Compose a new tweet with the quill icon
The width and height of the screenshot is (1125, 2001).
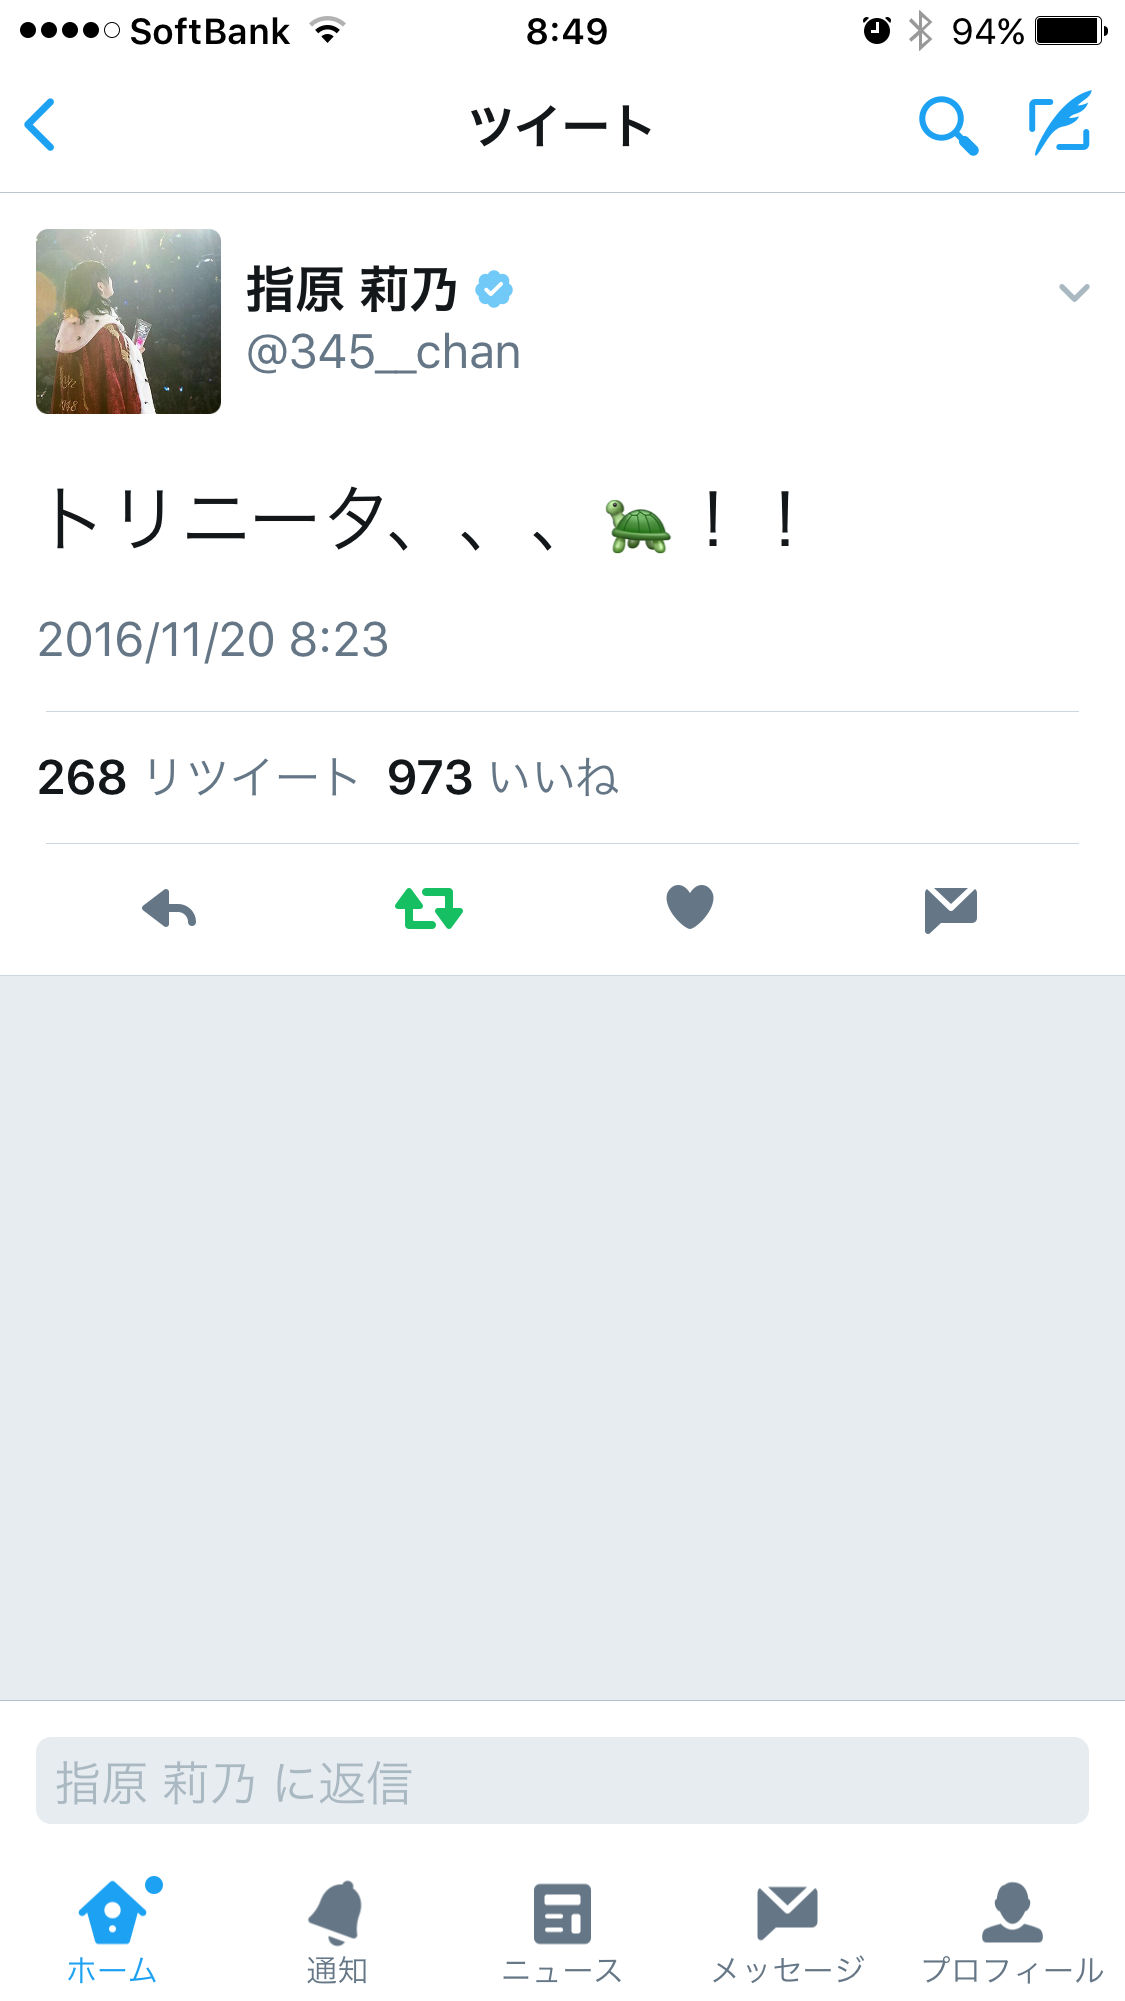1061,123
